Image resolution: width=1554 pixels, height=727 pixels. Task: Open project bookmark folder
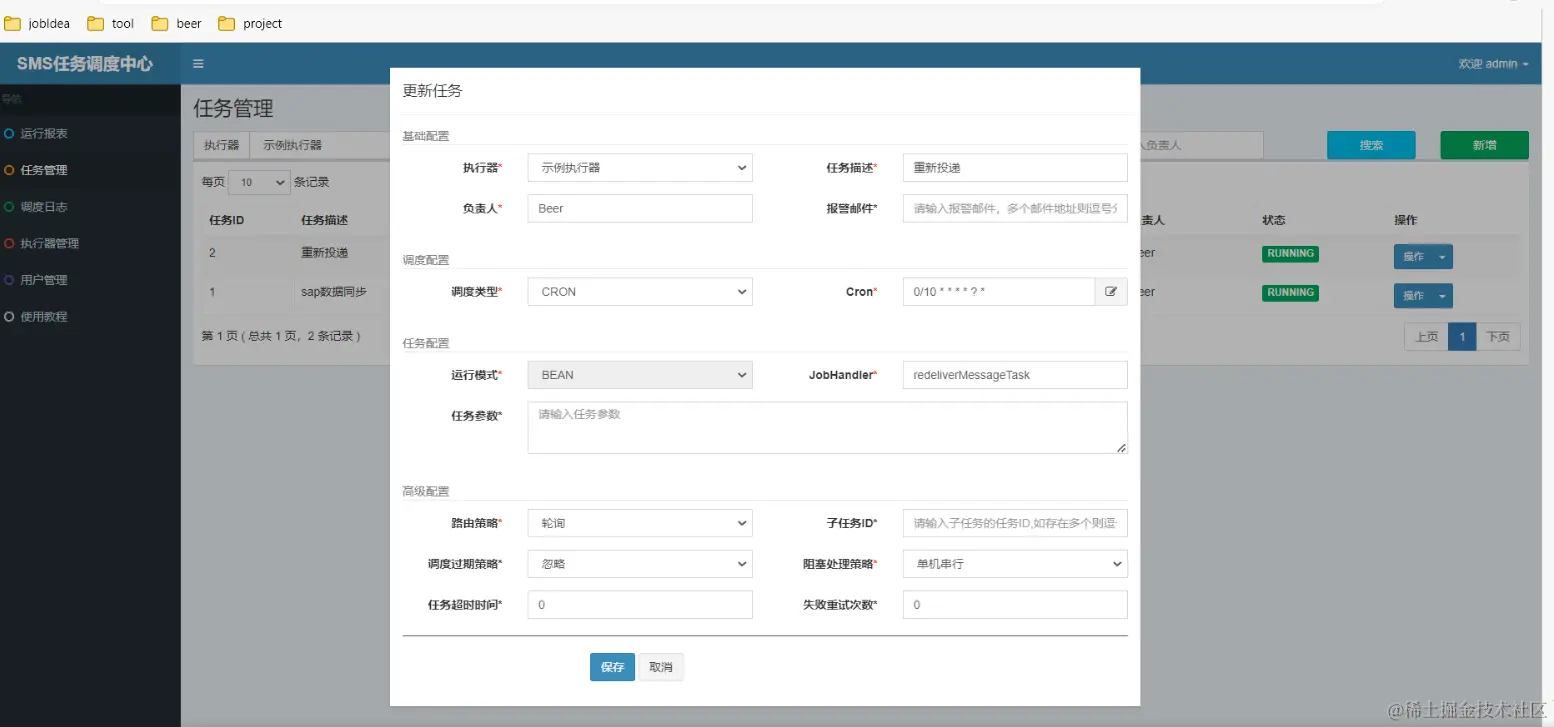250,23
